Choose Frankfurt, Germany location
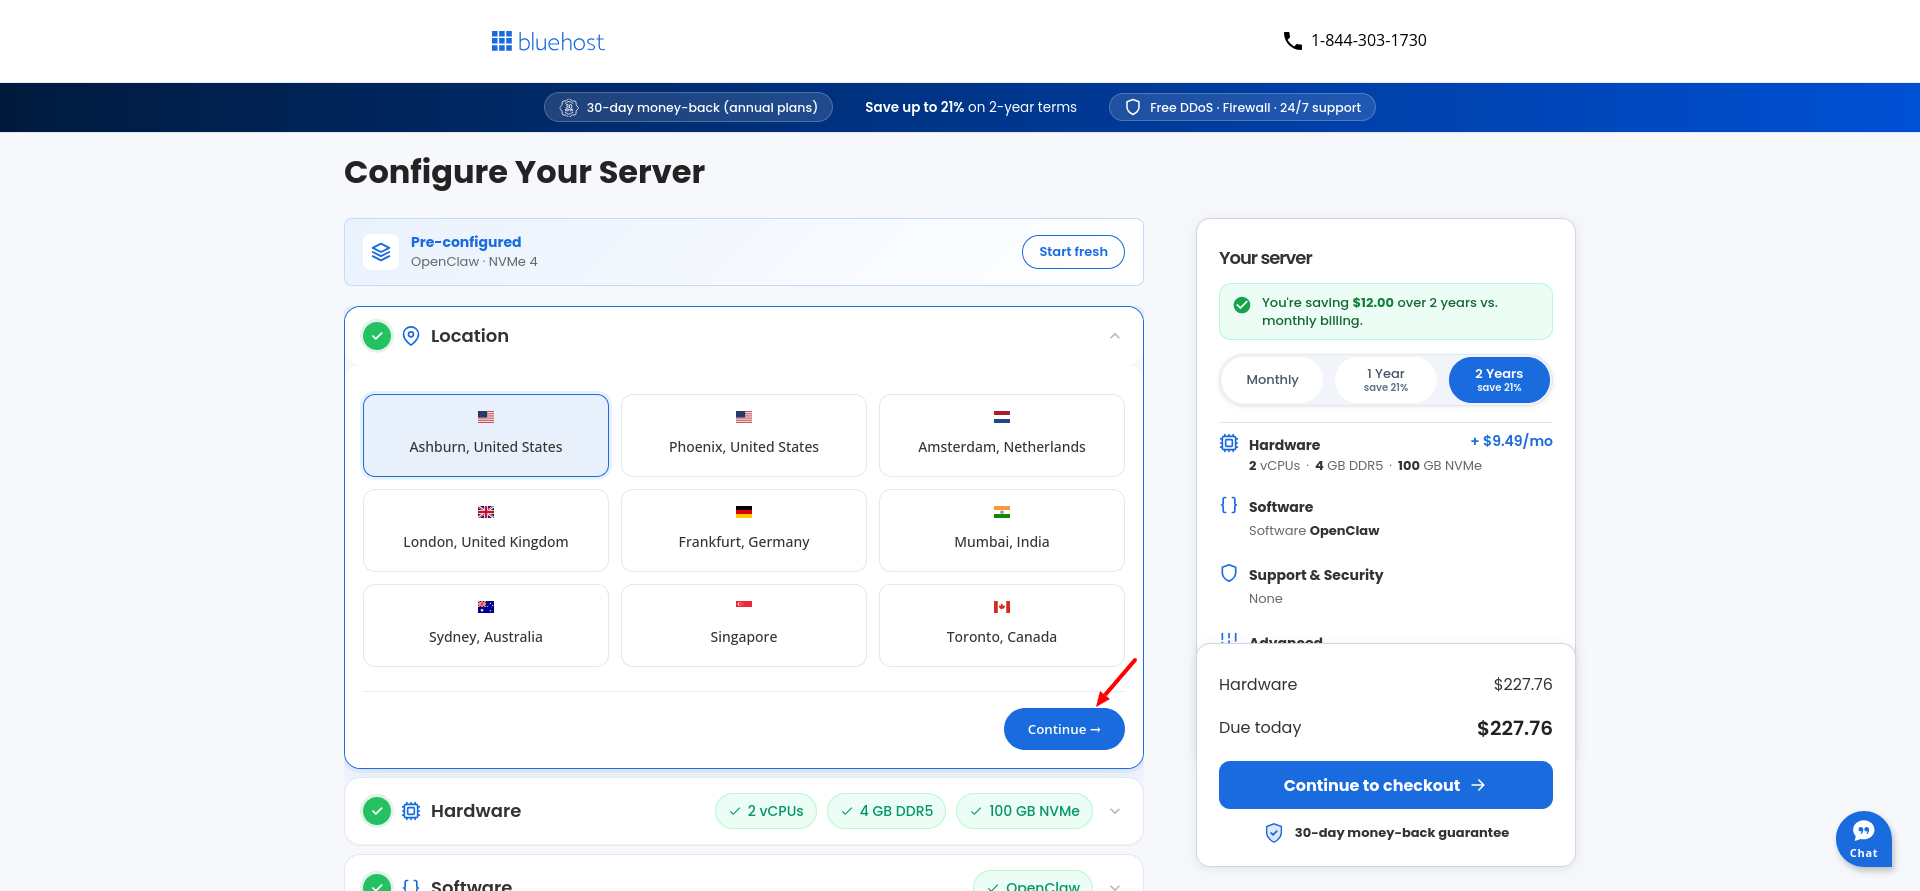 click(744, 530)
